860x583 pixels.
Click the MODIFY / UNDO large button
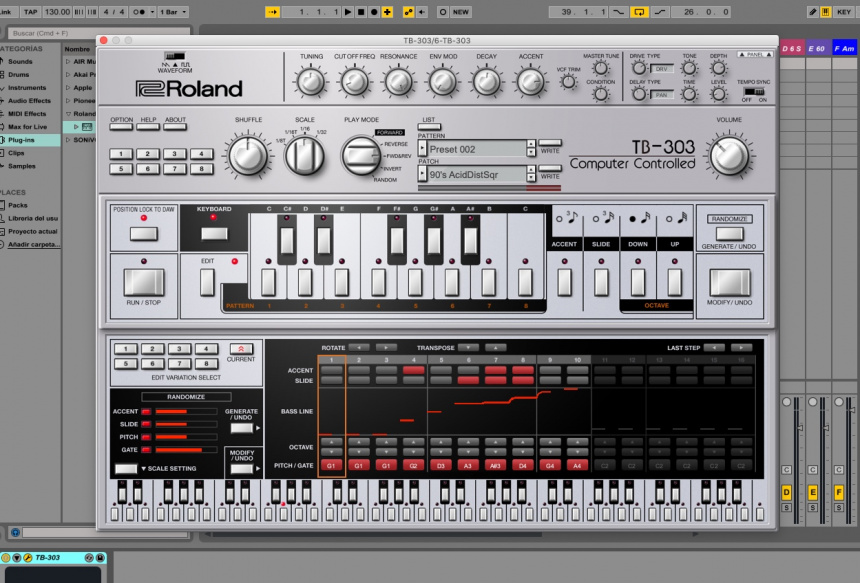click(x=729, y=282)
